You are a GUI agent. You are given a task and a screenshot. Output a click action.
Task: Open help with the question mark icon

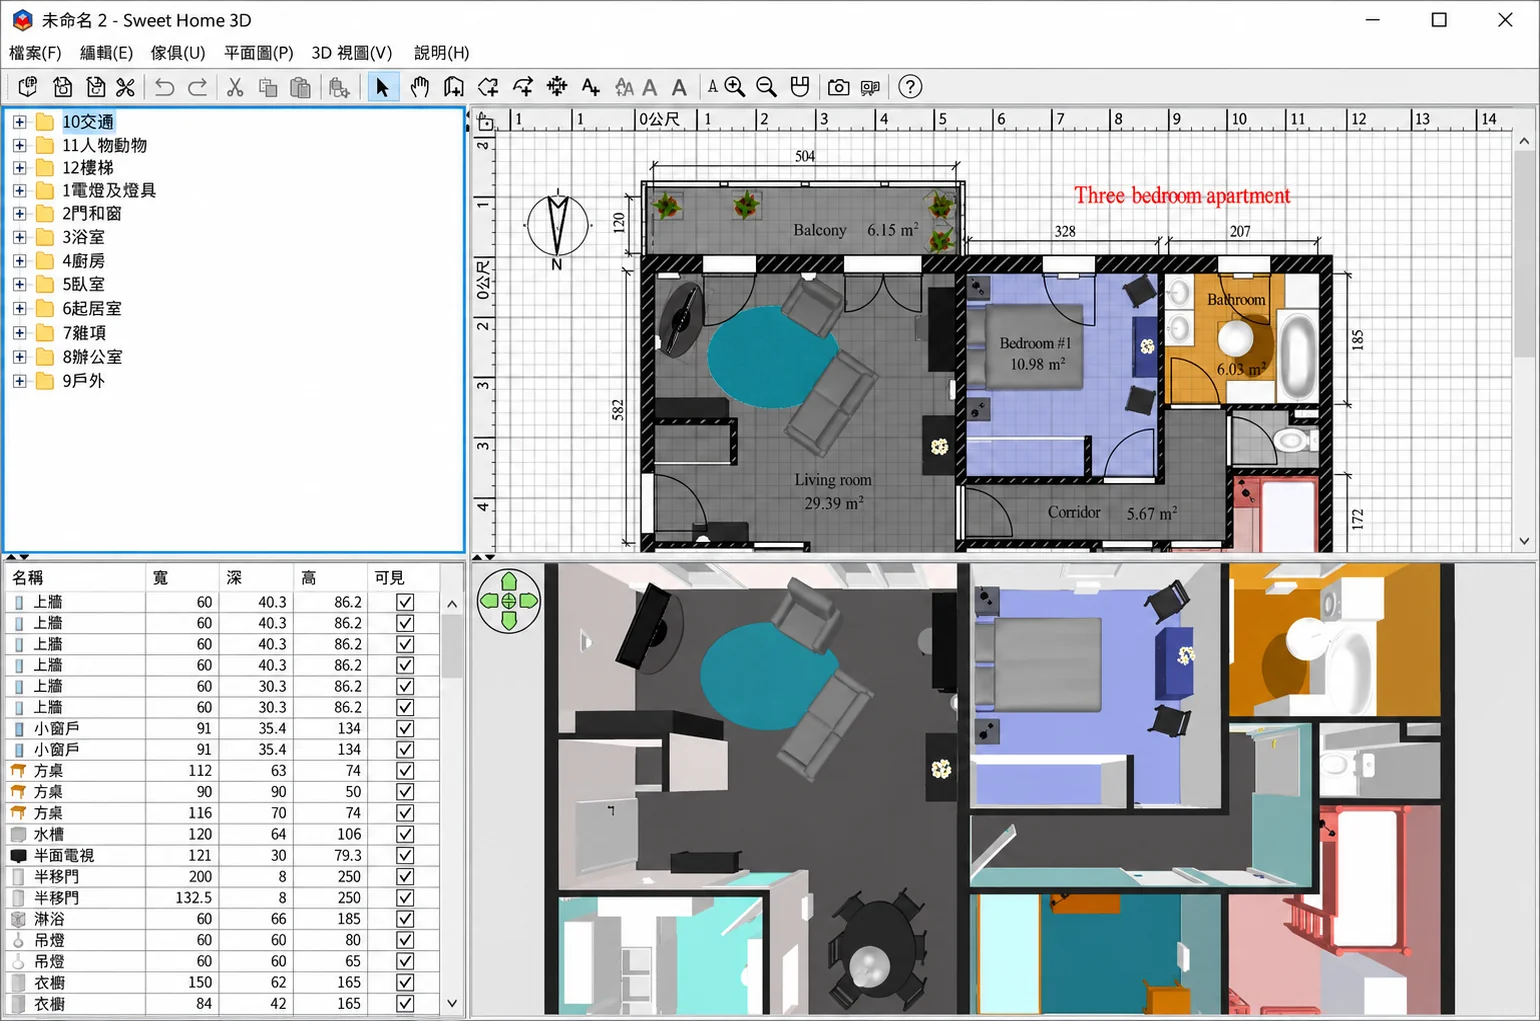click(910, 87)
